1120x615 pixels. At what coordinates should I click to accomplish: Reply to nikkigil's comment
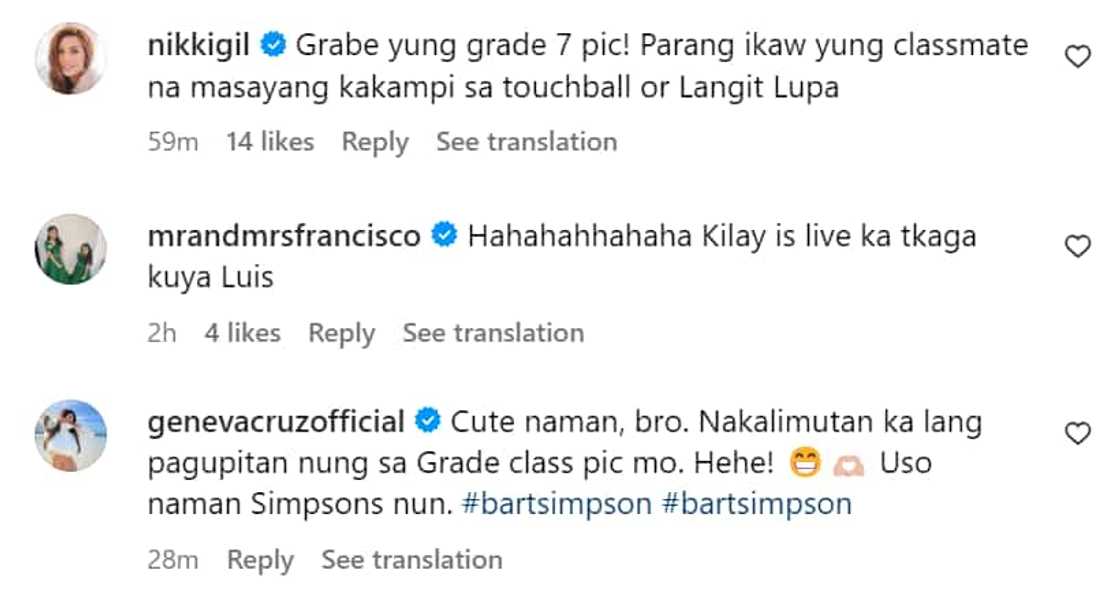(375, 142)
